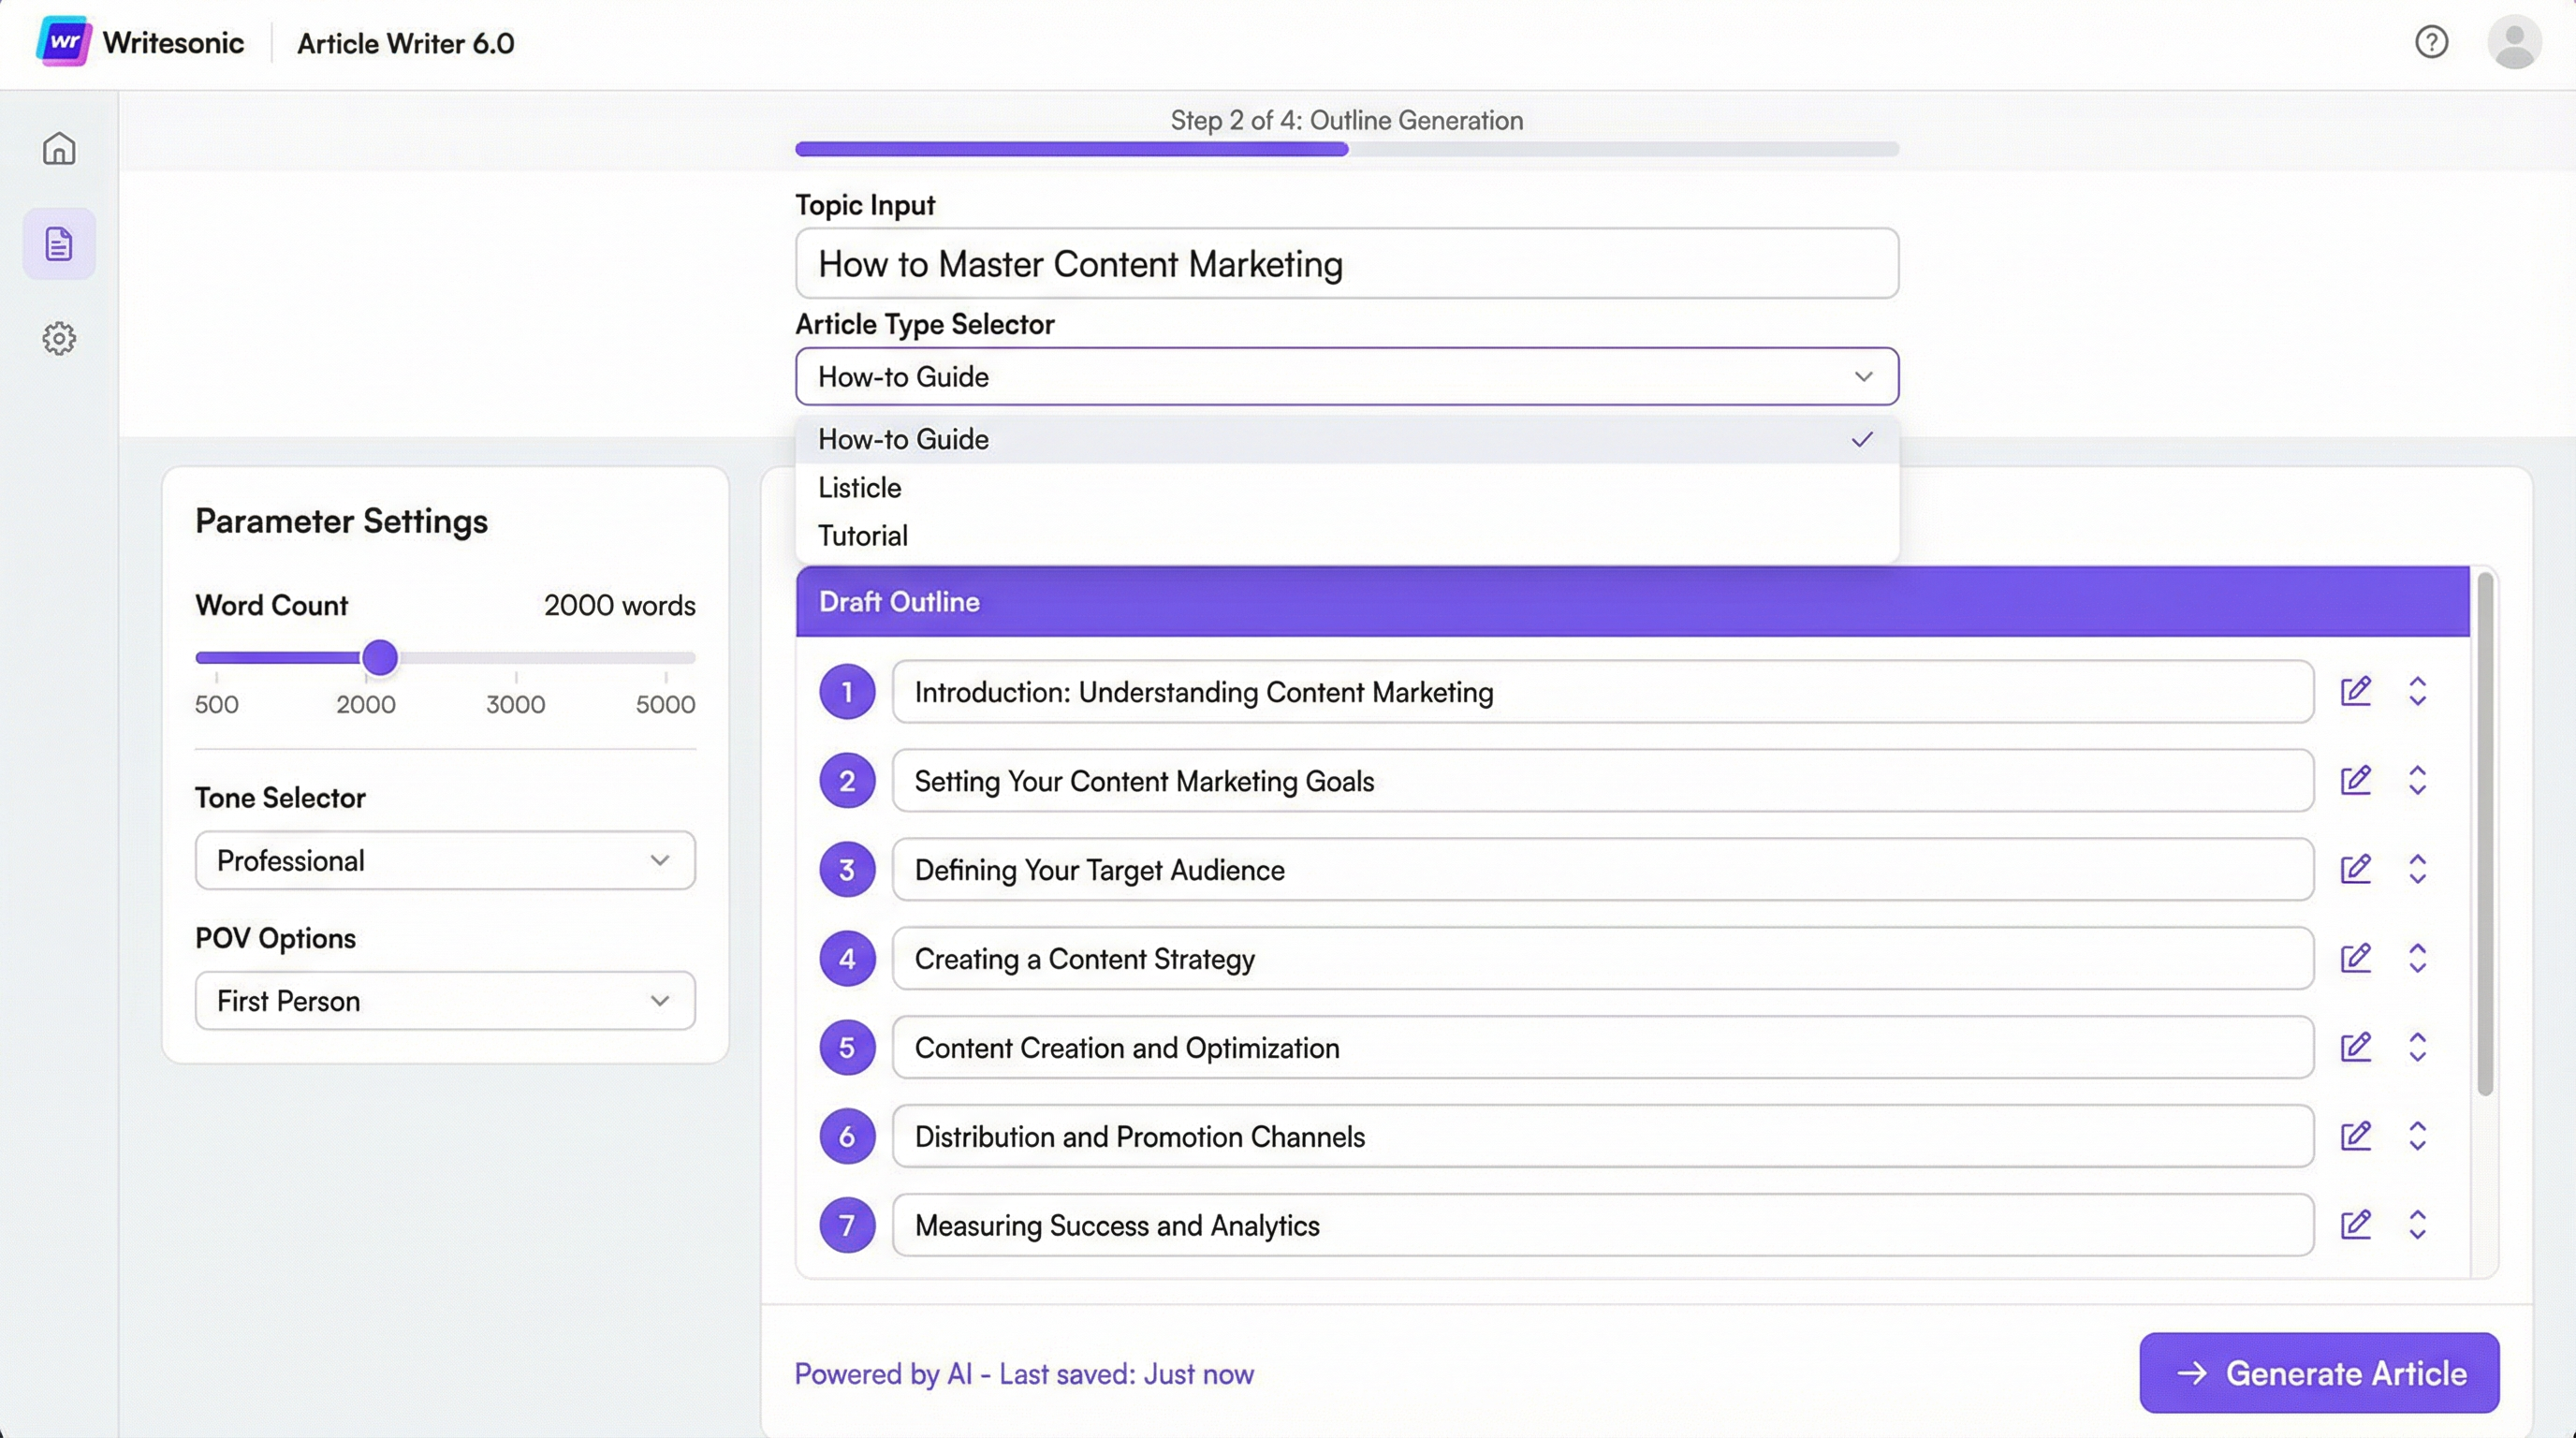Expand the POV Options dropdown
The height and width of the screenshot is (1438, 2576).
(444, 1000)
